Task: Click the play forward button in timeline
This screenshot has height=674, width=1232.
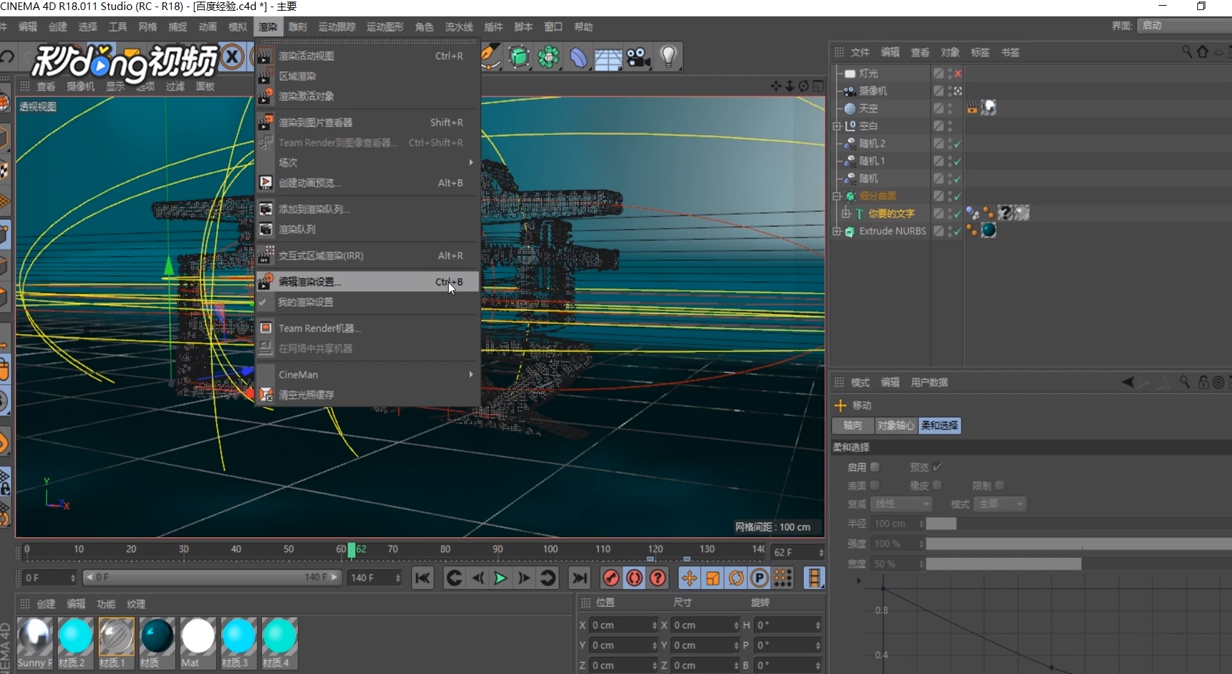Action: pyautogui.click(x=500, y=578)
